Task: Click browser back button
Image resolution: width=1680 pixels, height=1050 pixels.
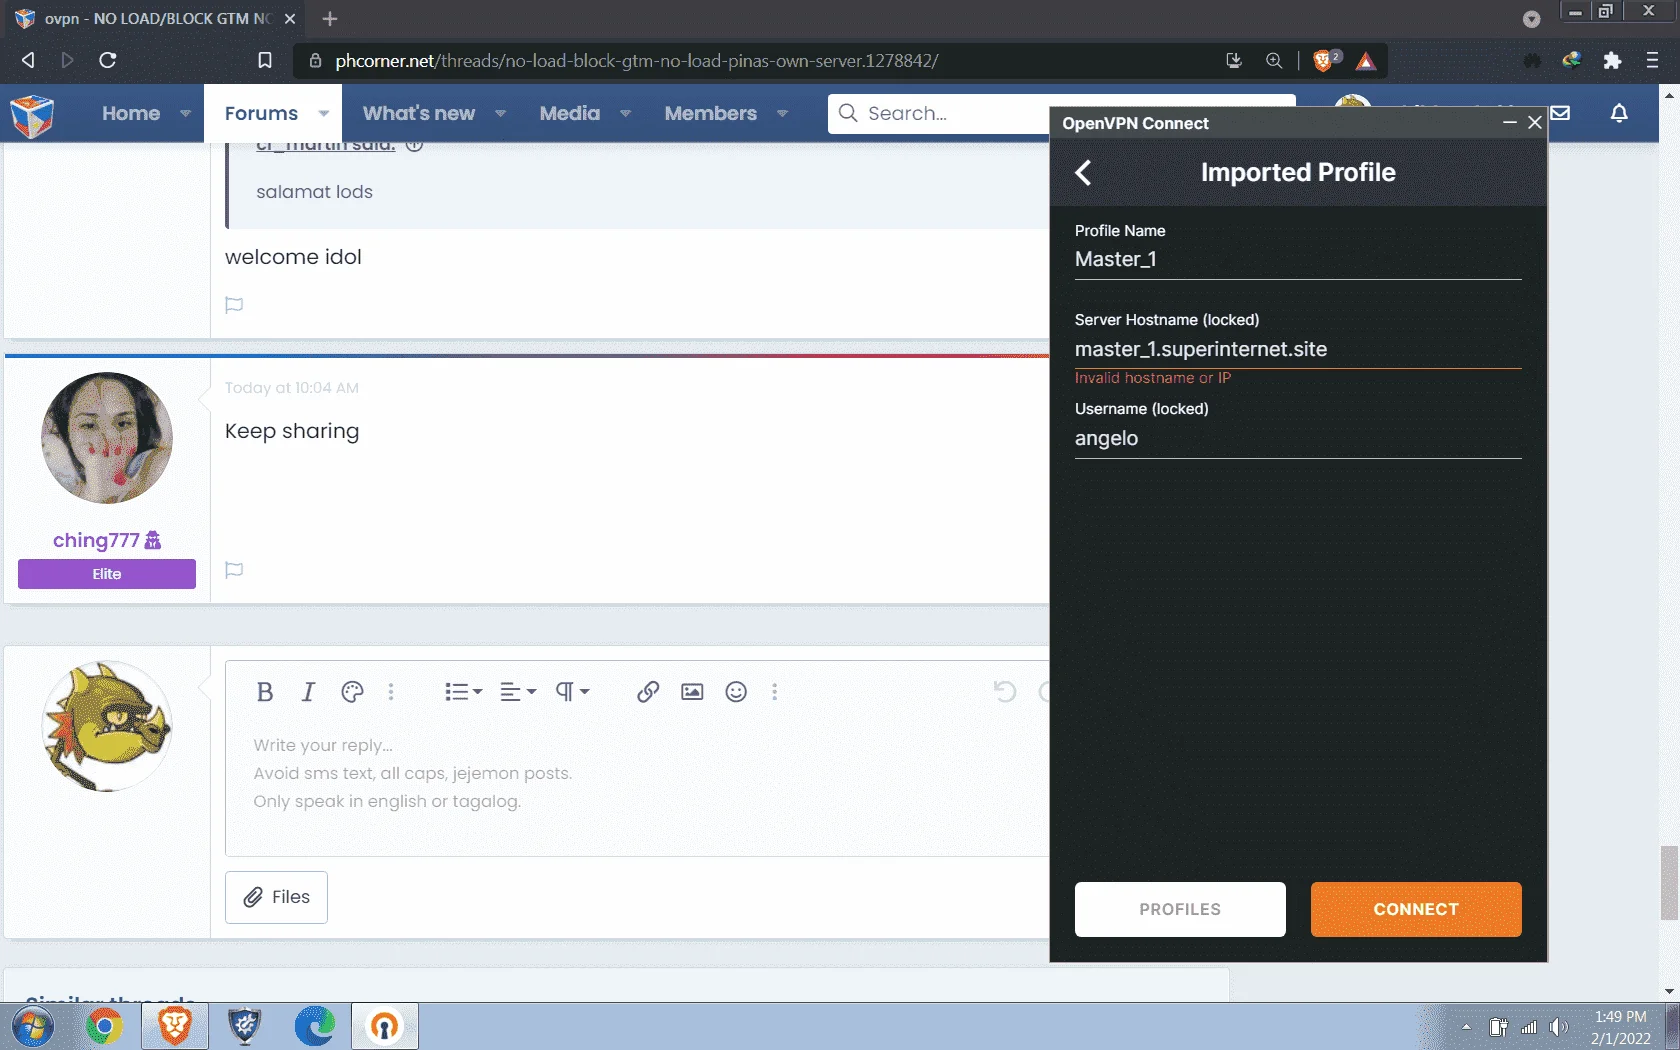Action: click(28, 60)
